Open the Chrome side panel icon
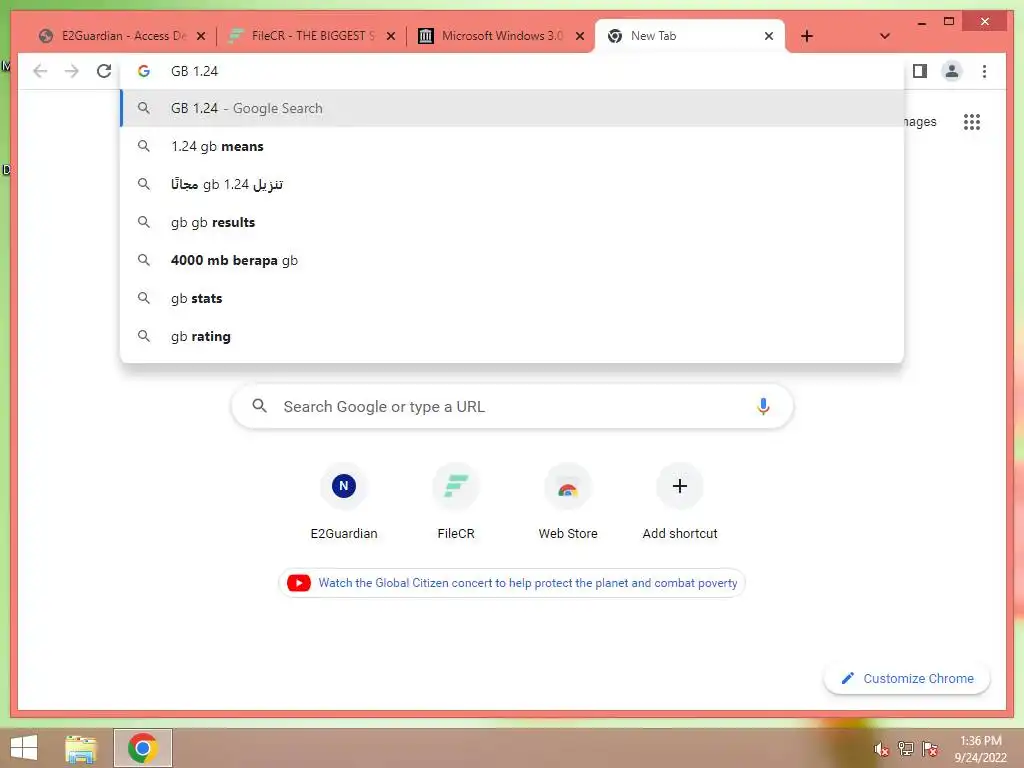Image resolution: width=1024 pixels, height=768 pixels. (x=920, y=71)
